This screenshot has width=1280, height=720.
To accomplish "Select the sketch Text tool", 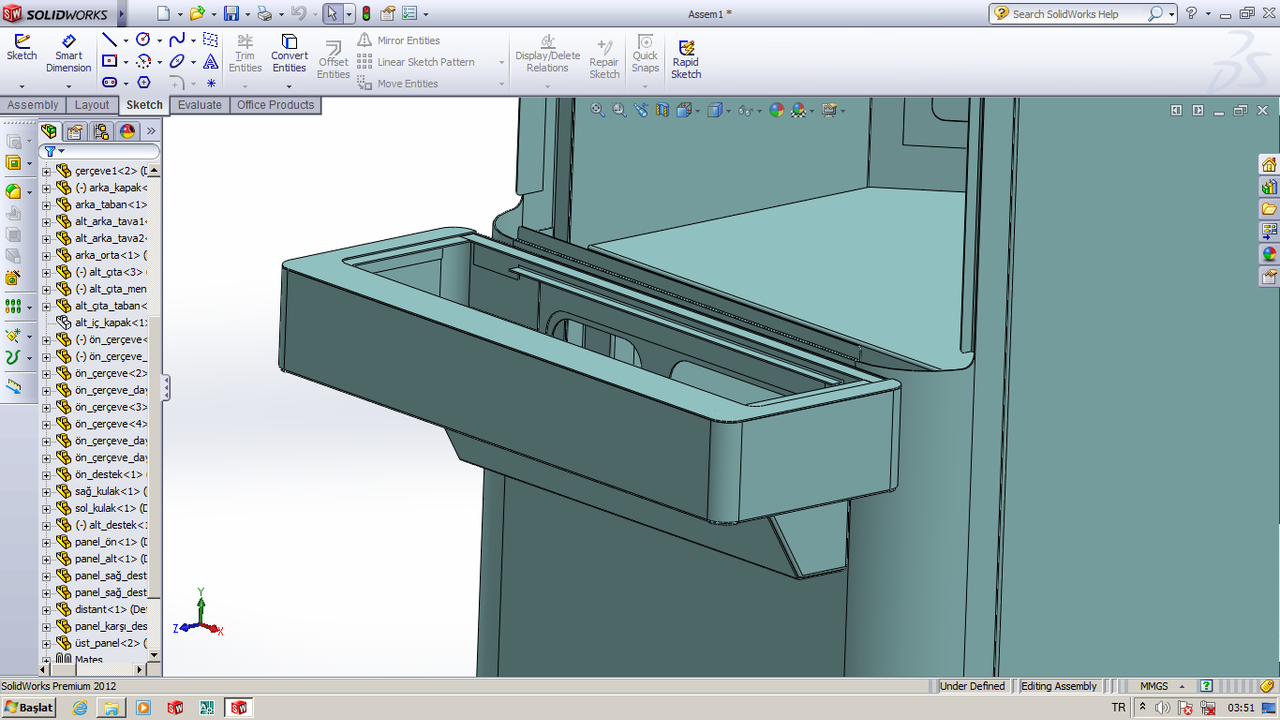I will [210, 62].
